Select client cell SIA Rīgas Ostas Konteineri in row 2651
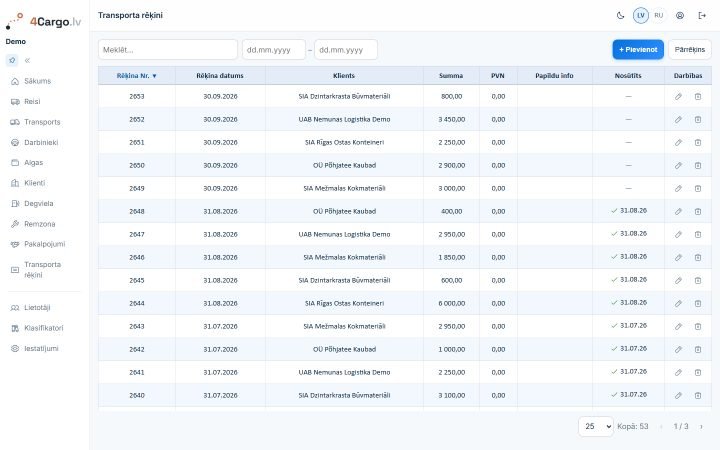The width and height of the screenshot is (720, 450). (344, 142)
